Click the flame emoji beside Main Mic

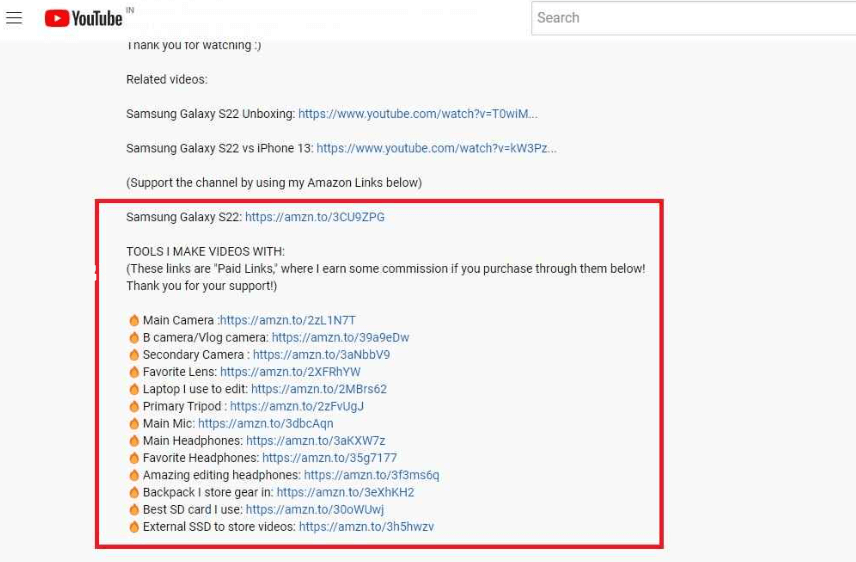[x=134, y=423]
